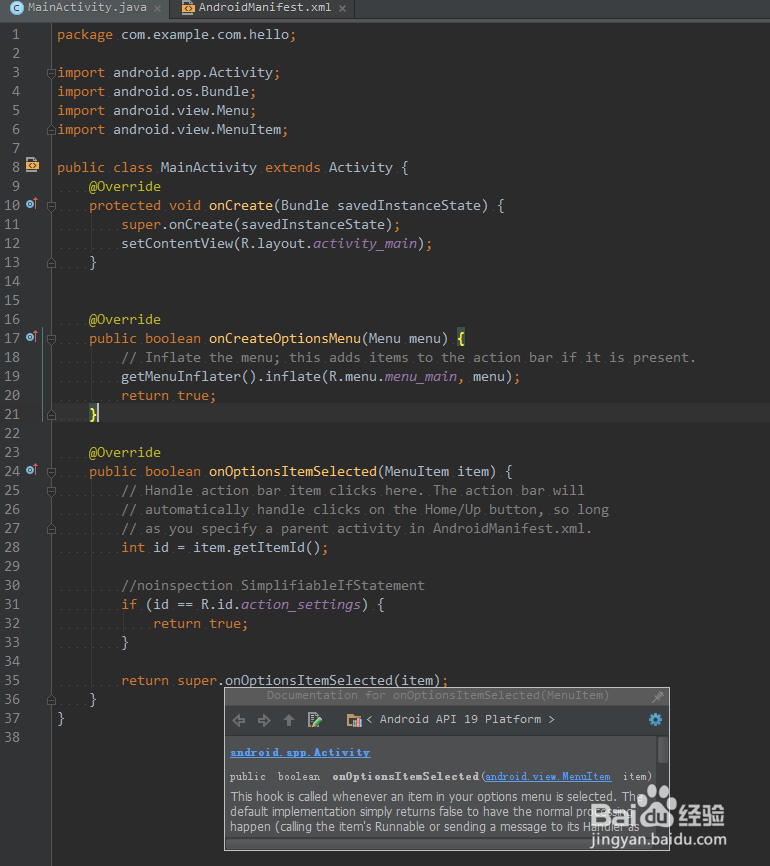Click 'item.getItemId()' on line 28

click(x=256, y=548)
